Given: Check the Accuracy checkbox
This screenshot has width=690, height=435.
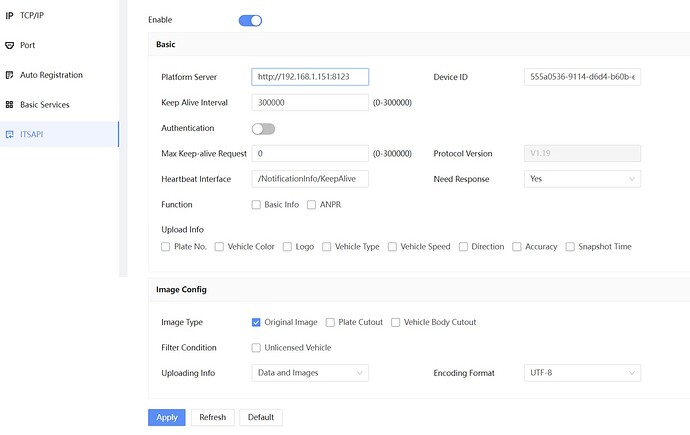Looking at the screenshot, I should [x=517, y=247].
